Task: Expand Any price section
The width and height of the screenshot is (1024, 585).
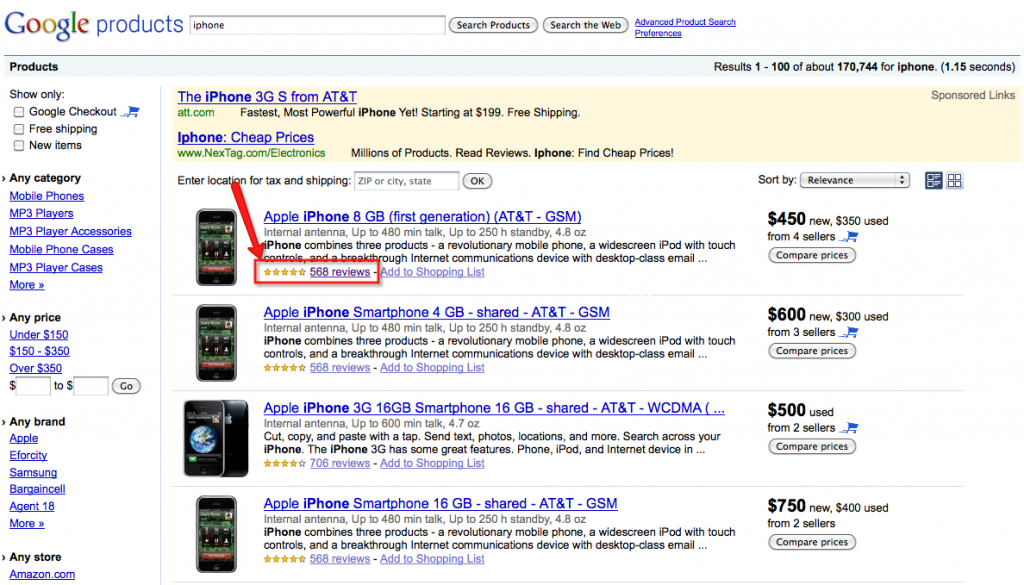Action: (31, 317)
